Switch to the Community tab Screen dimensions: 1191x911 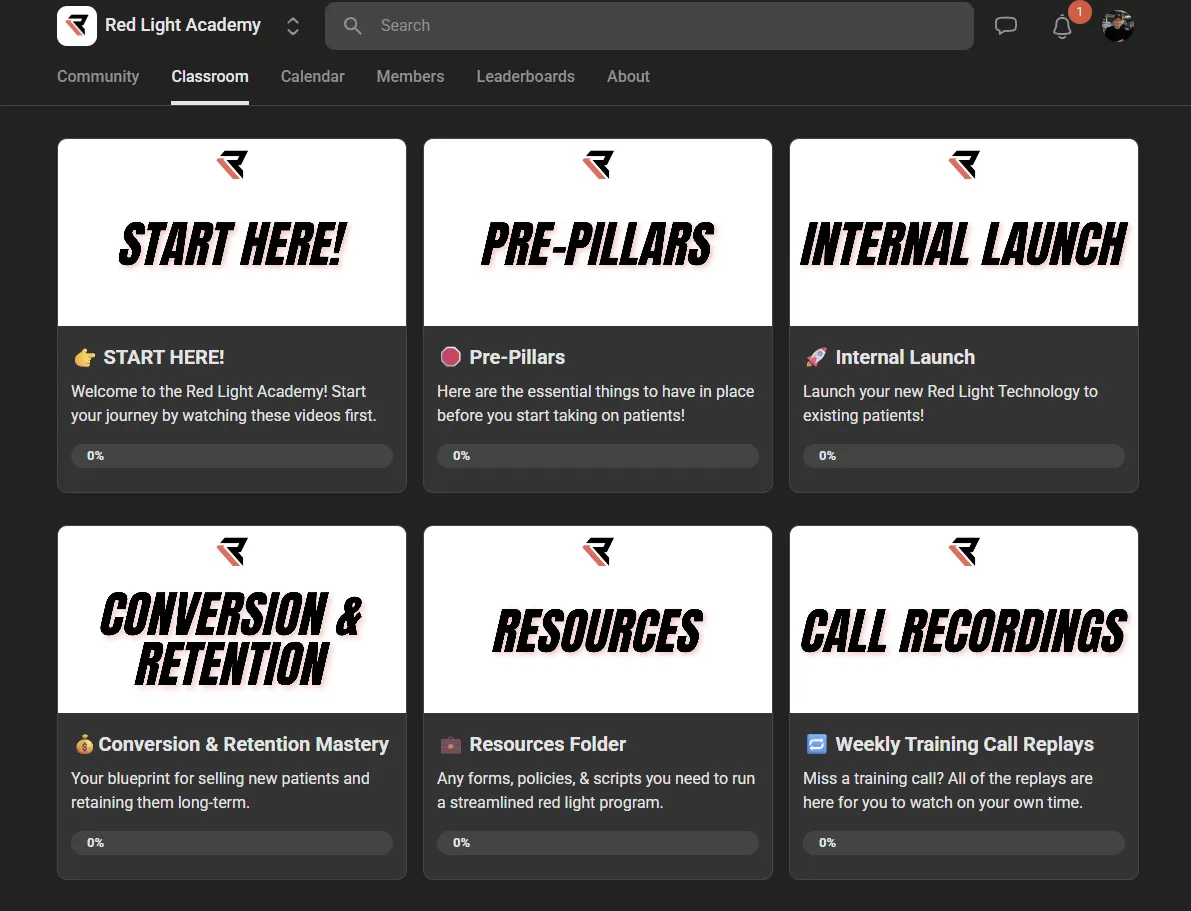98,77
